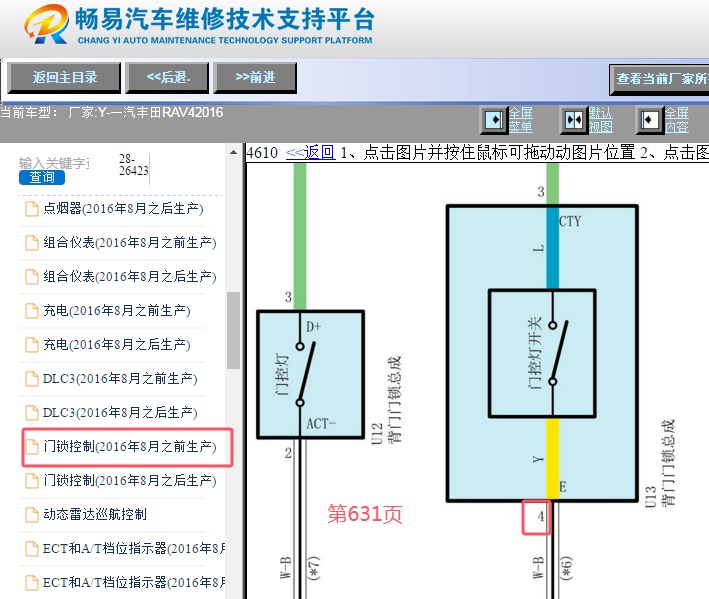The width and height of the screenshot is (709, 599).
Task: Open 动态雷达巡航控制 entry
Action: [95, 514]
